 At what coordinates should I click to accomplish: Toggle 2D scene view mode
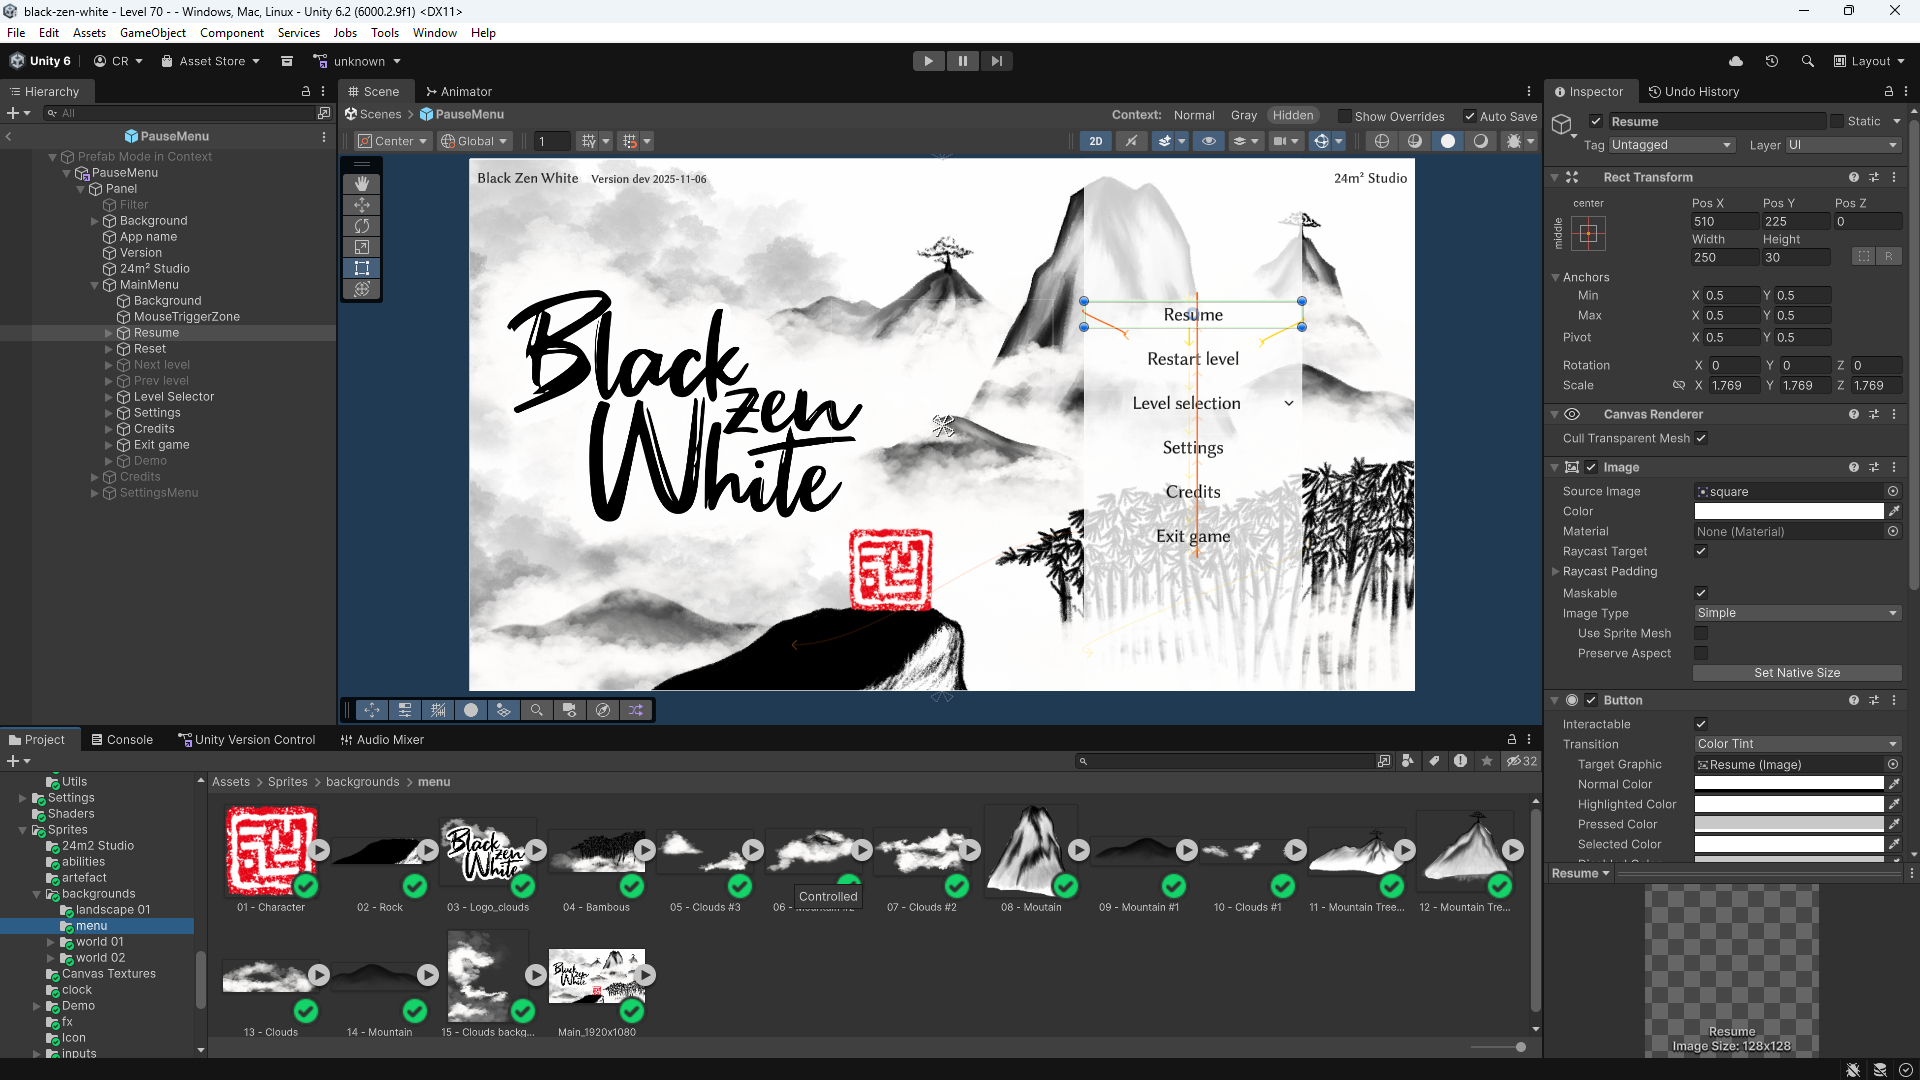click(x=1096, y=141)
